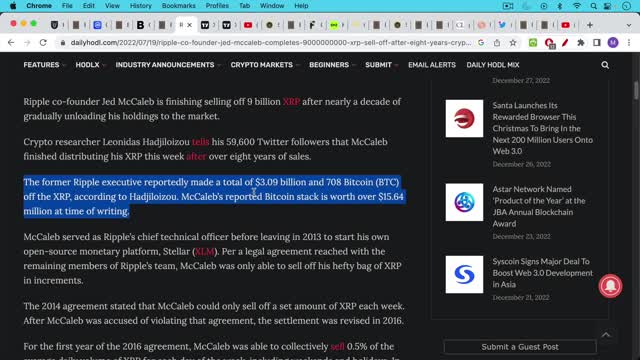Open the Bookmarks menu
The width and height of the screenshot is (640, 360).
click(178, 6)
